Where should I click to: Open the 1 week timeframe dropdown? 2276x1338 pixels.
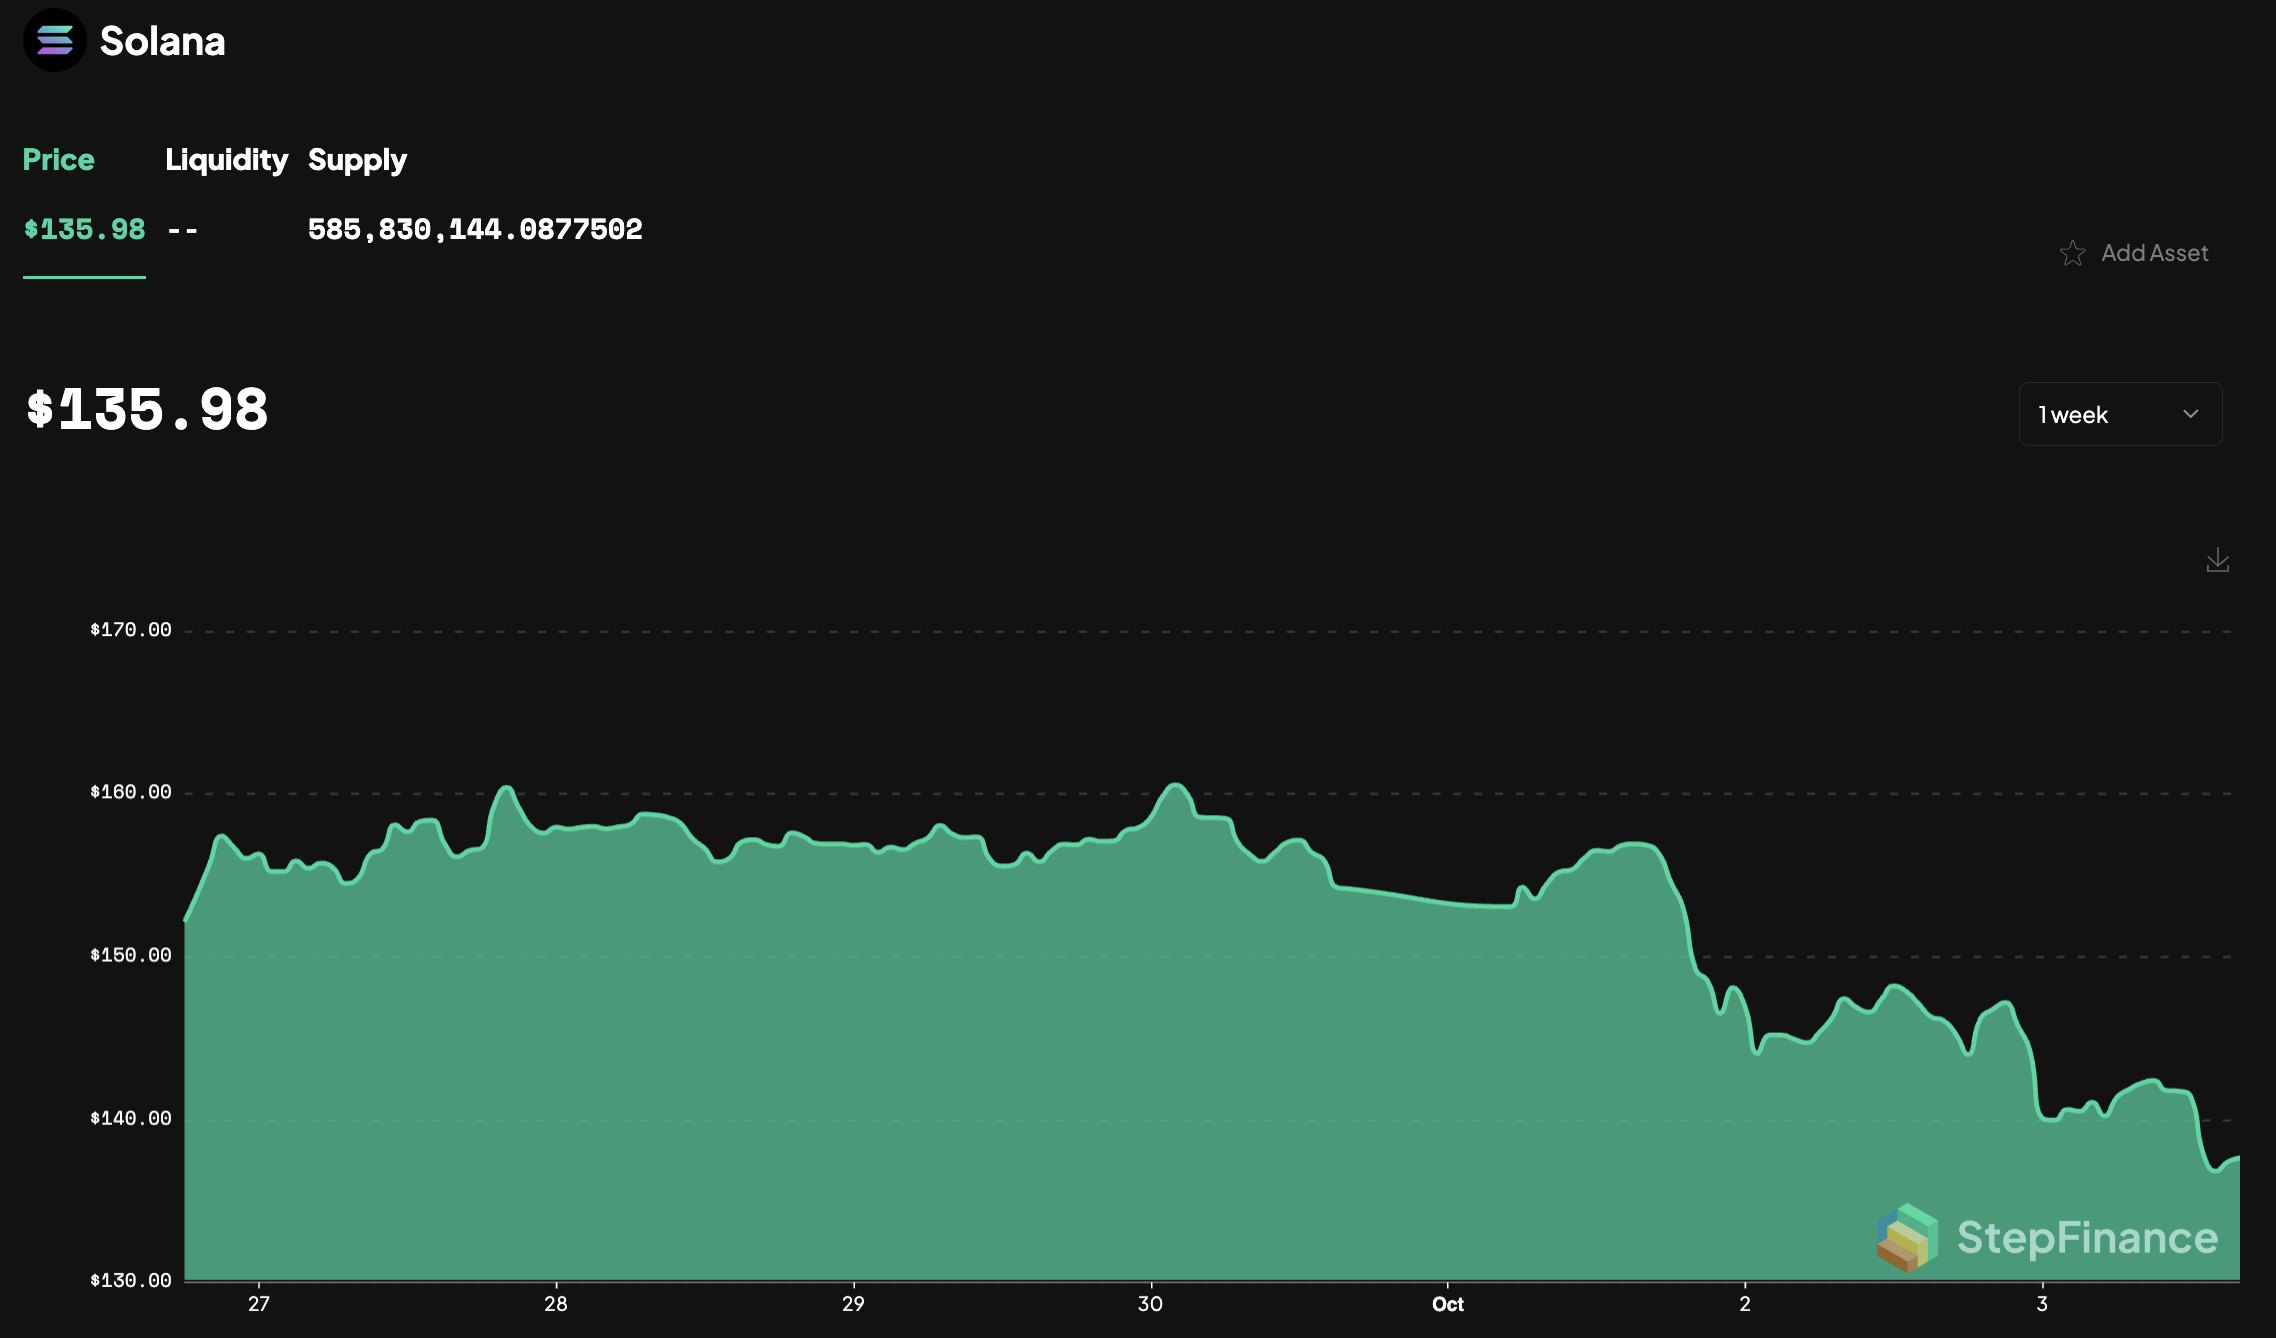(2119, 414)
